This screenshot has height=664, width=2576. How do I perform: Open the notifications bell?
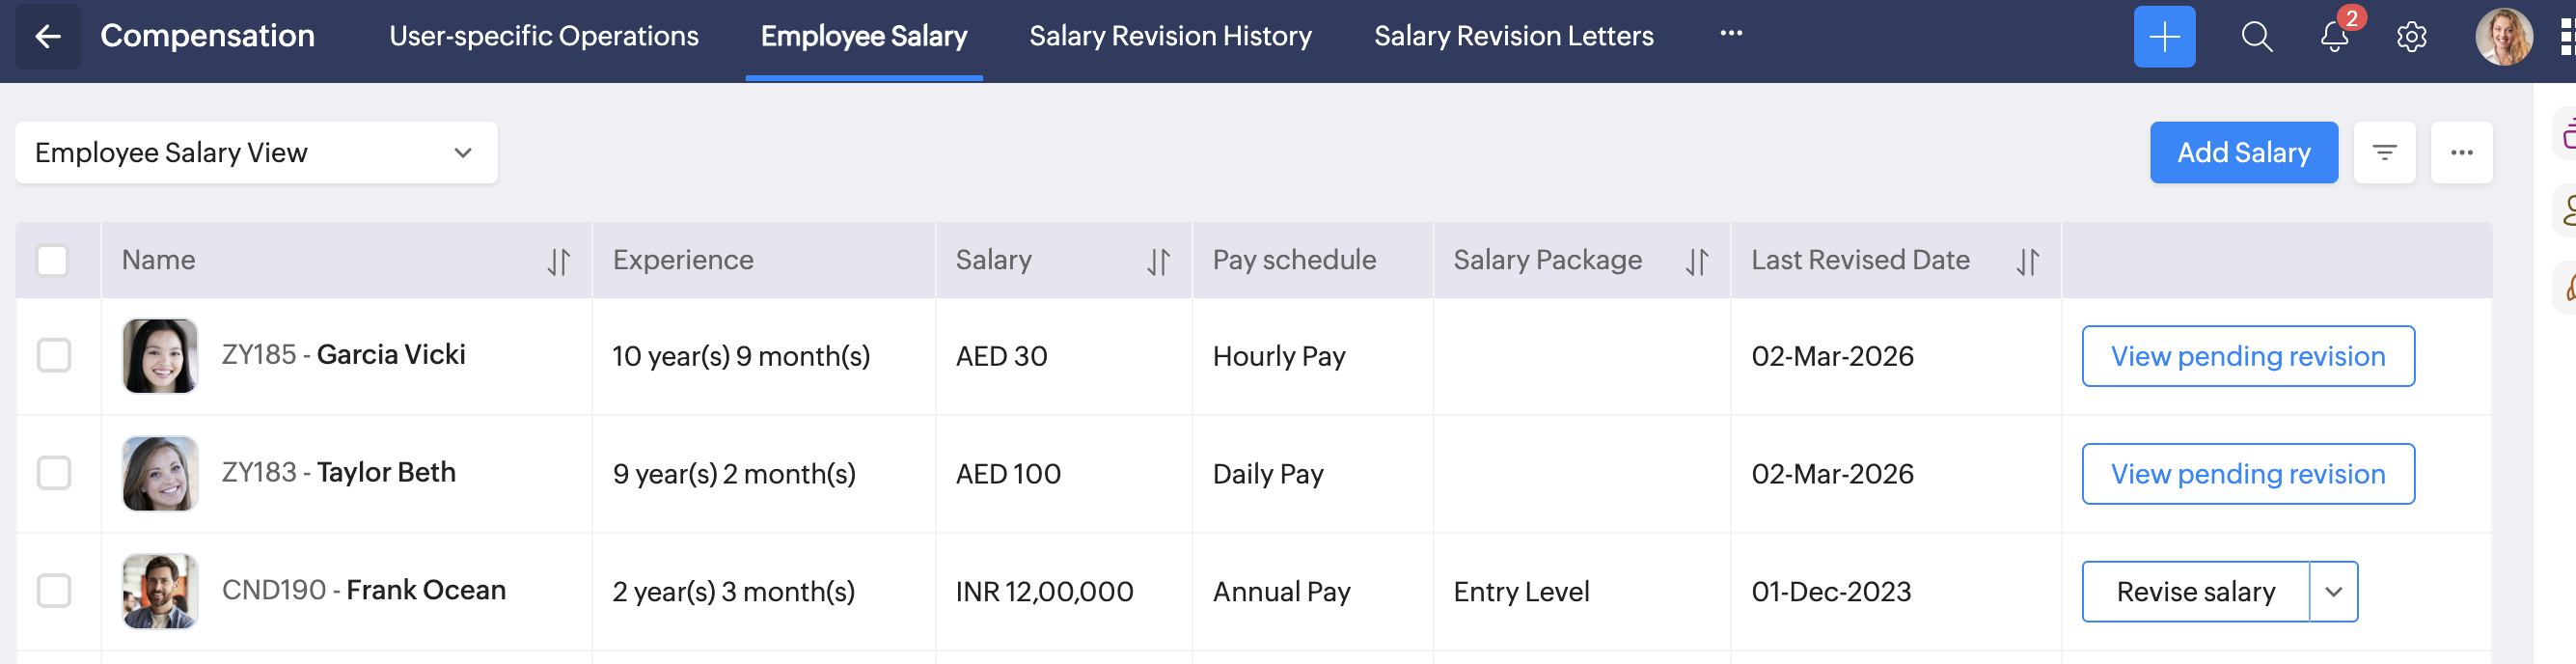pyautogui.click(x=2334, y=37)
